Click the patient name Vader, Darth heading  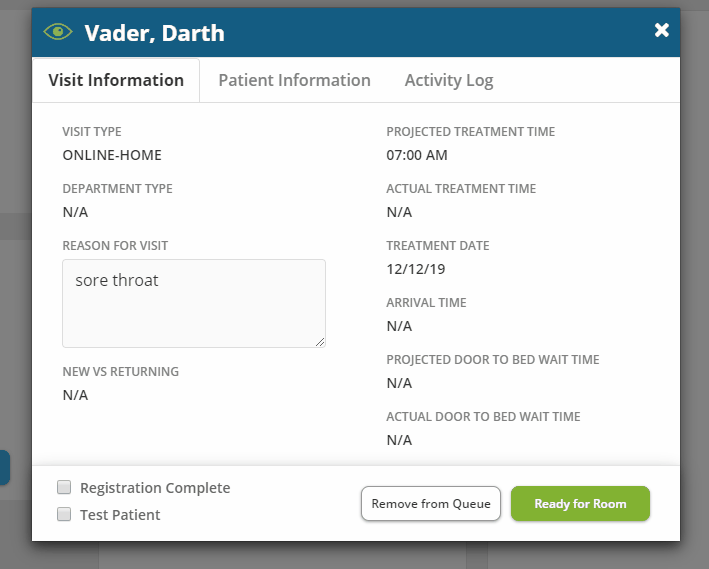154,33
